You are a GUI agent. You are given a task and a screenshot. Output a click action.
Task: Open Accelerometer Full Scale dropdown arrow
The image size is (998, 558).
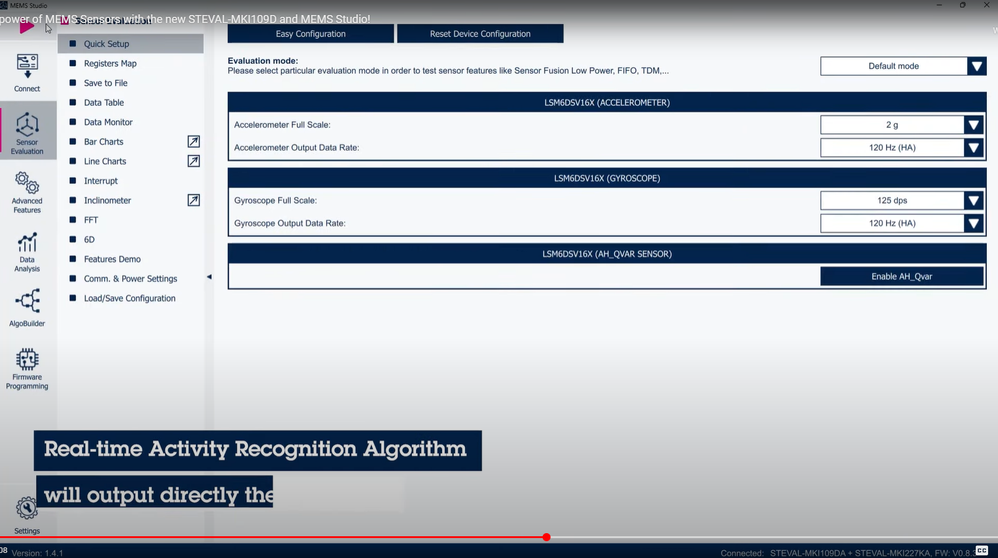tap(974, 125)
